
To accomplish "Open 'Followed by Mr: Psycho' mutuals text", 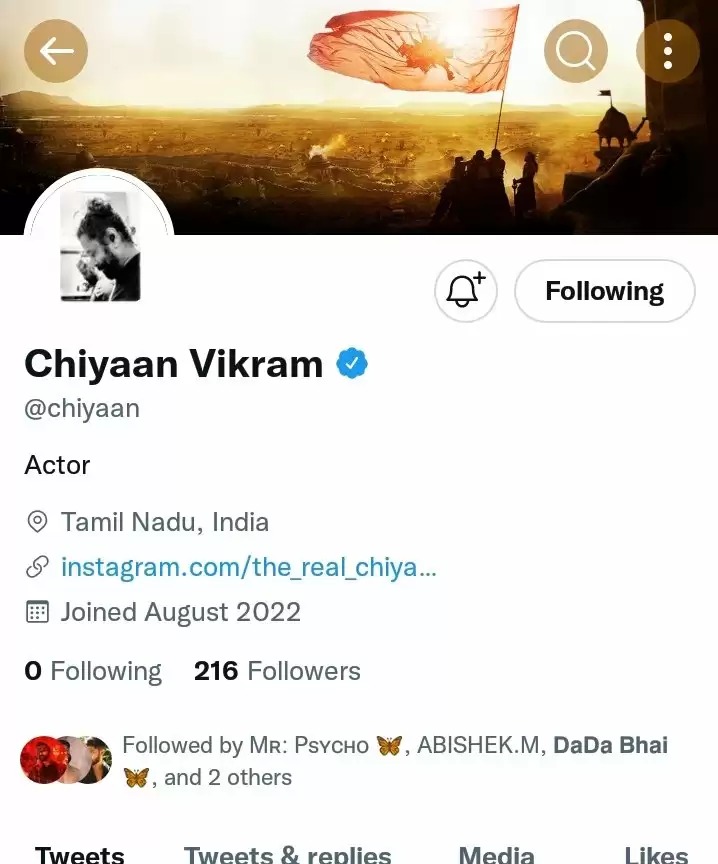I will [x=395, y=761].
